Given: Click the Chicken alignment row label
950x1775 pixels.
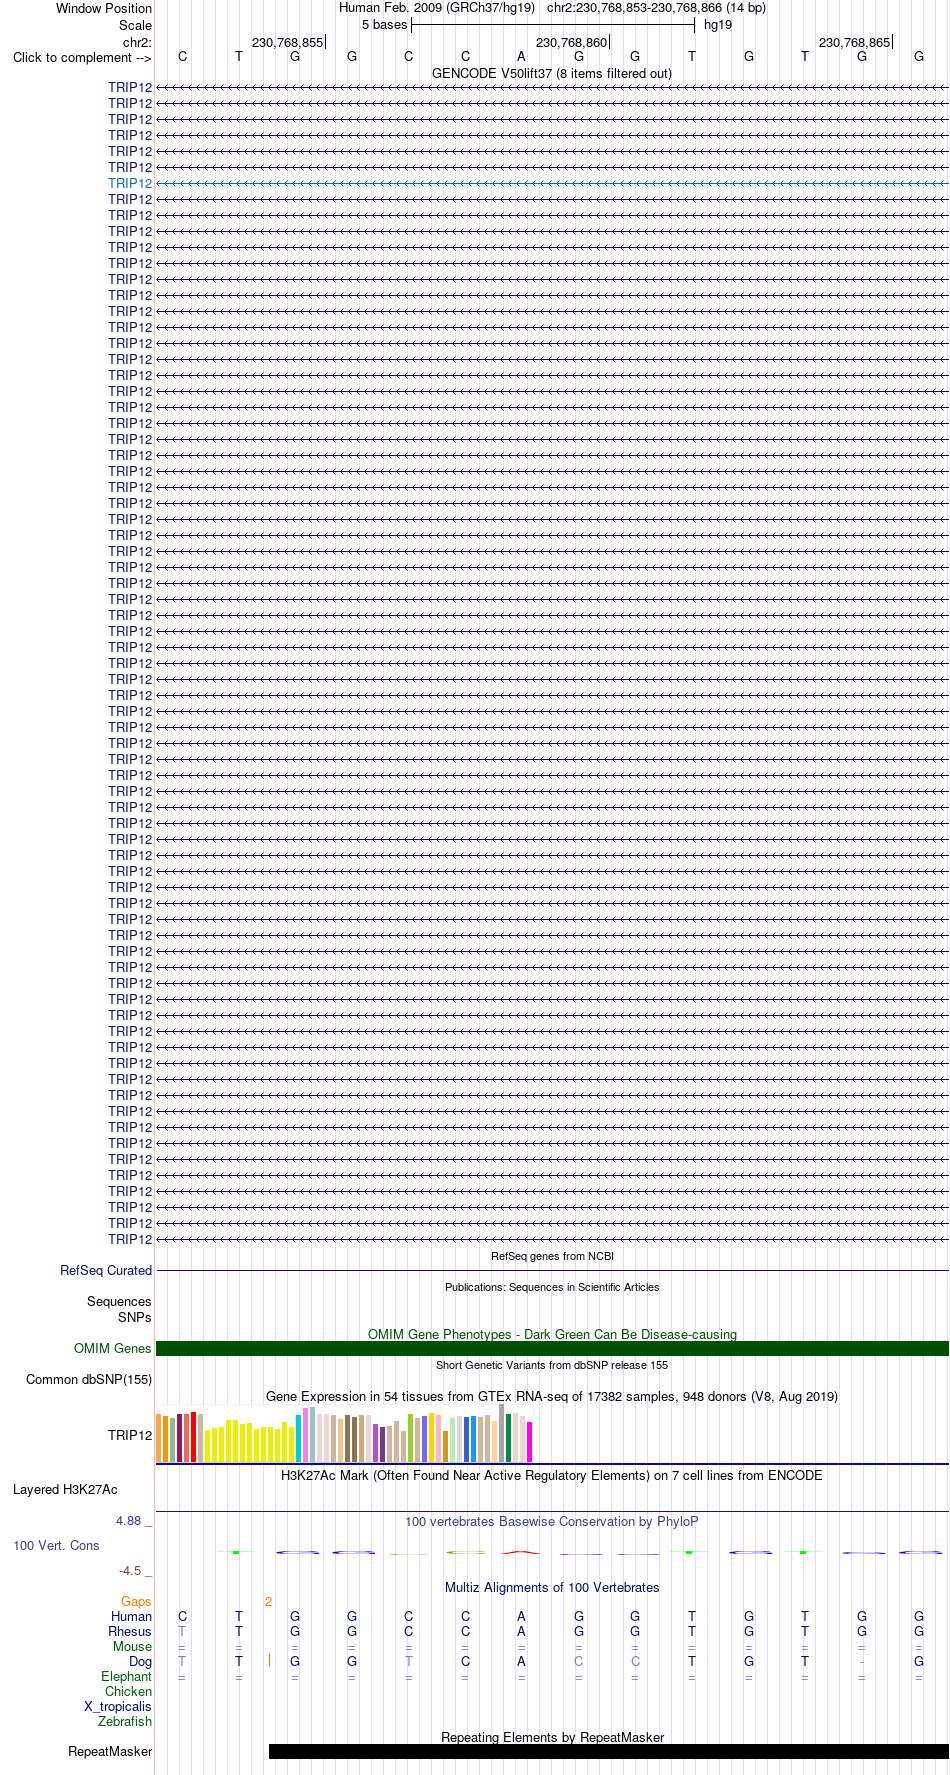Looking at the screenshot, I should click(129, 1692).
